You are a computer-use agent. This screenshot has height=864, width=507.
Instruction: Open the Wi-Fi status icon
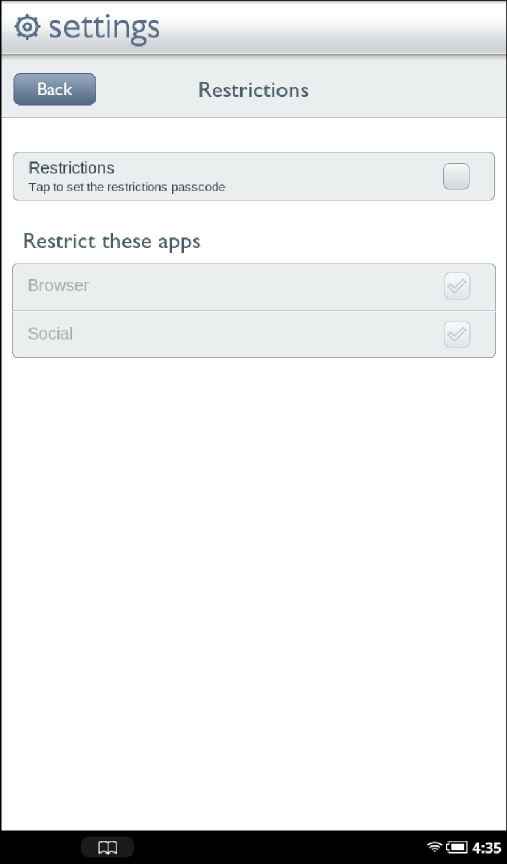tap(435, 847)
